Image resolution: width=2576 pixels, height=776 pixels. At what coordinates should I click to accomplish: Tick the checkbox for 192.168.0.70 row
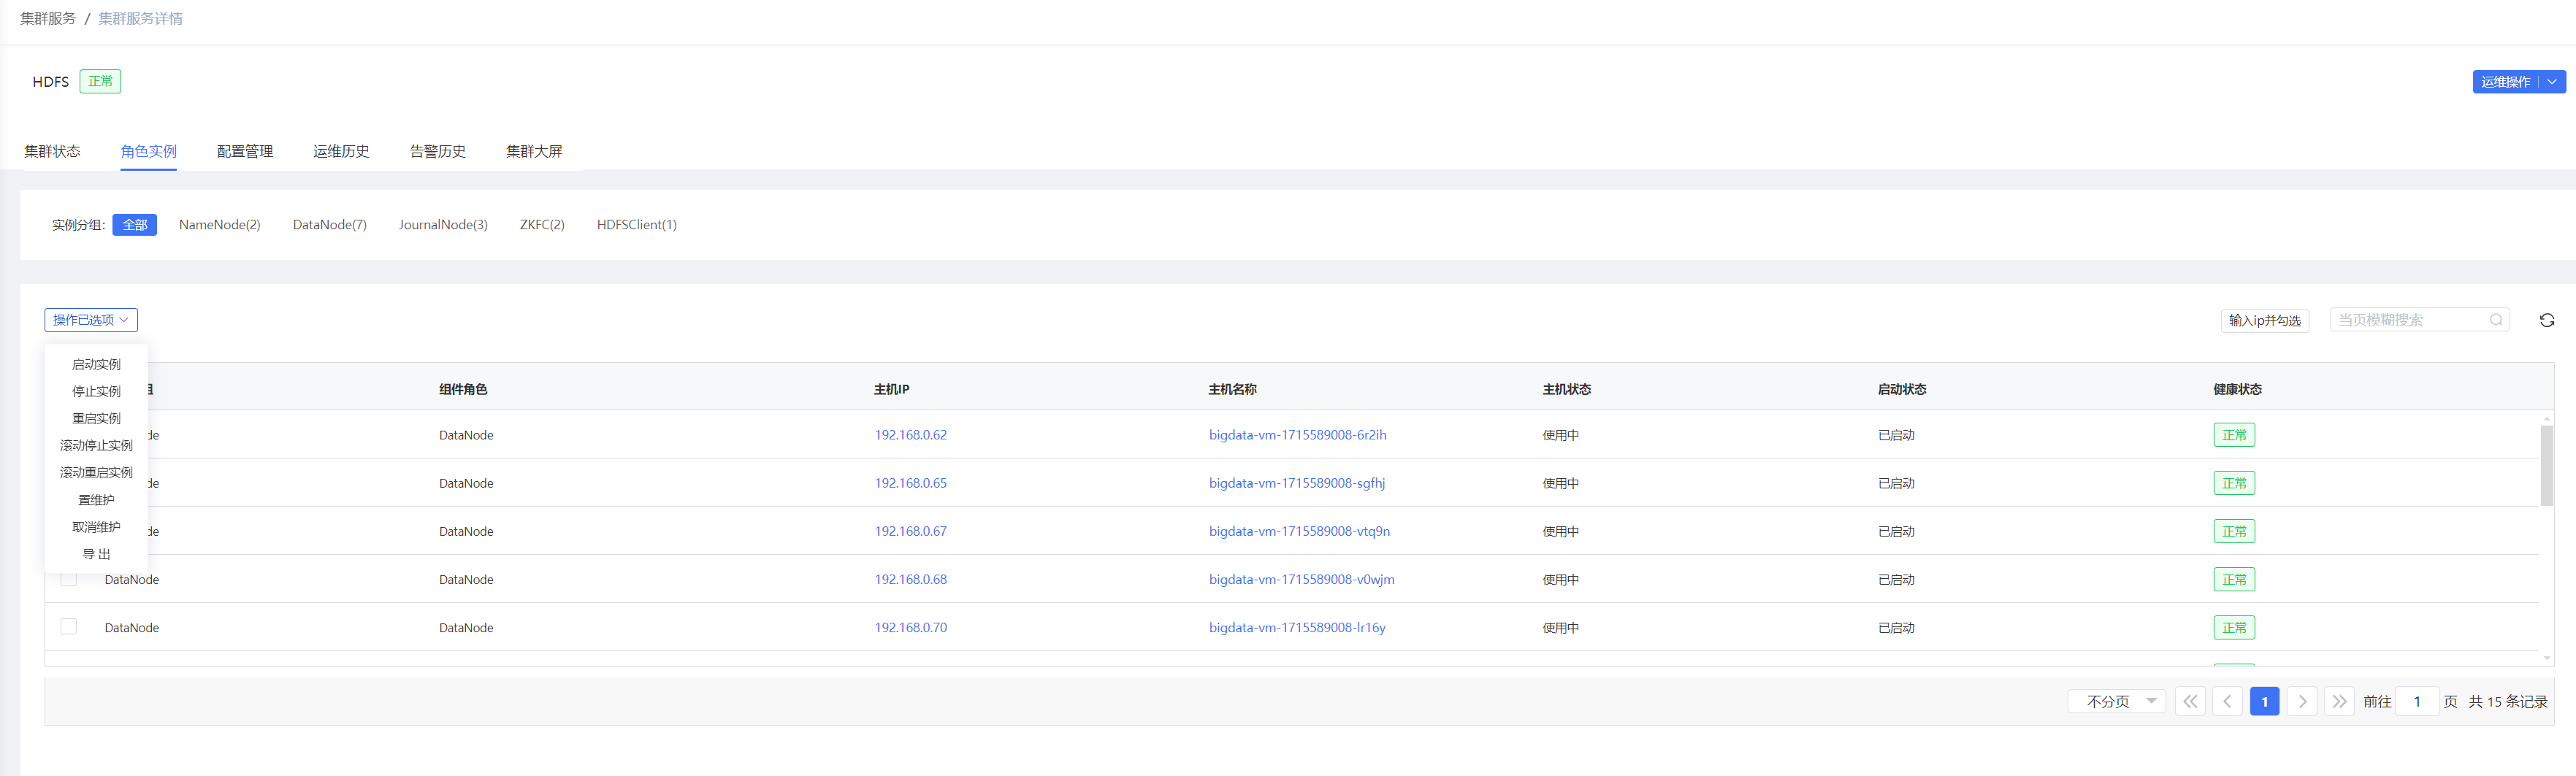click(69, 627)
